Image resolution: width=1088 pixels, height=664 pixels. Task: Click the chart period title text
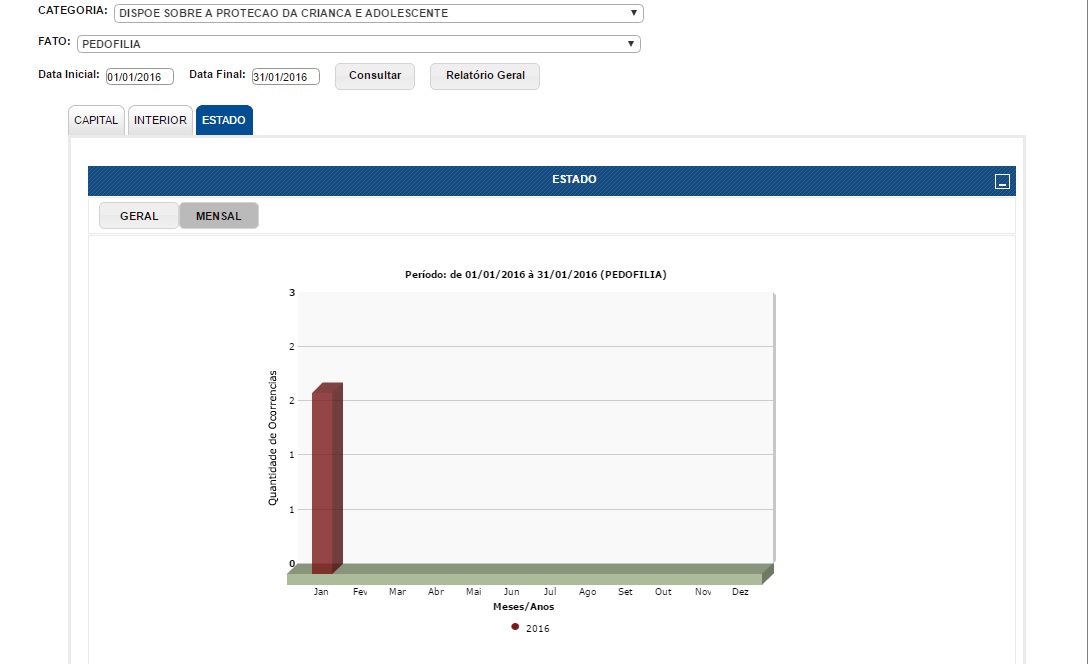(x=535, y=274)
